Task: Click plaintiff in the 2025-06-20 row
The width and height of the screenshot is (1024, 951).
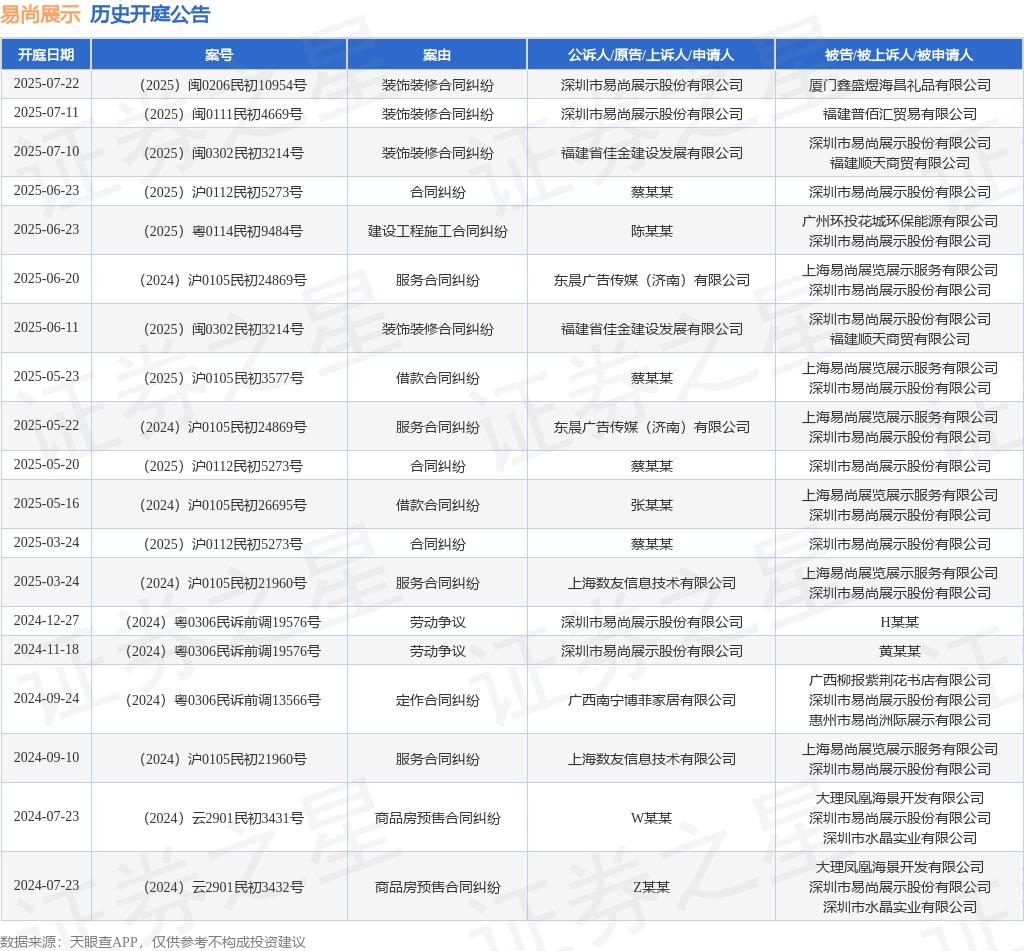Action: [x=652, y=280]
